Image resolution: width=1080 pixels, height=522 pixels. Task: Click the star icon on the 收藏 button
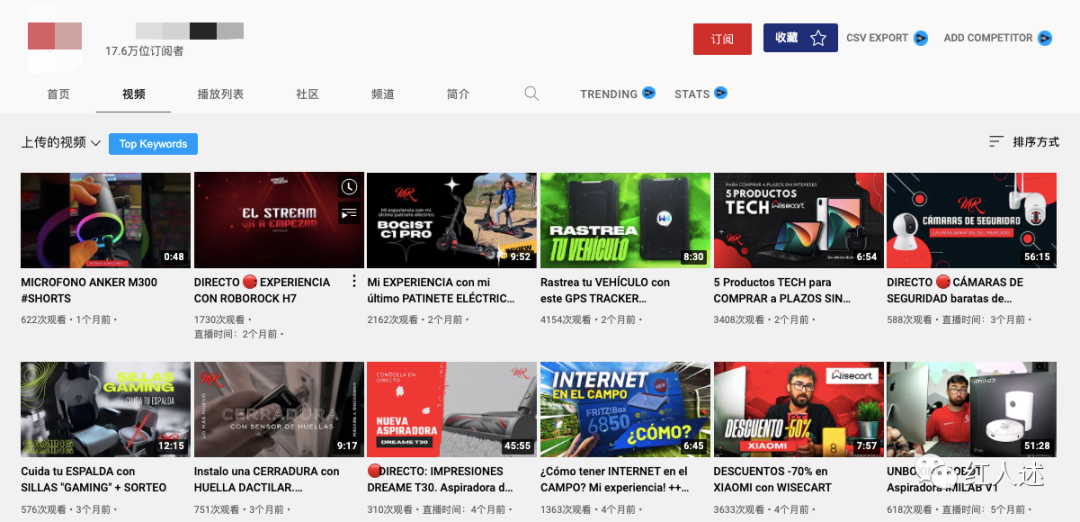tap(818, 38)
